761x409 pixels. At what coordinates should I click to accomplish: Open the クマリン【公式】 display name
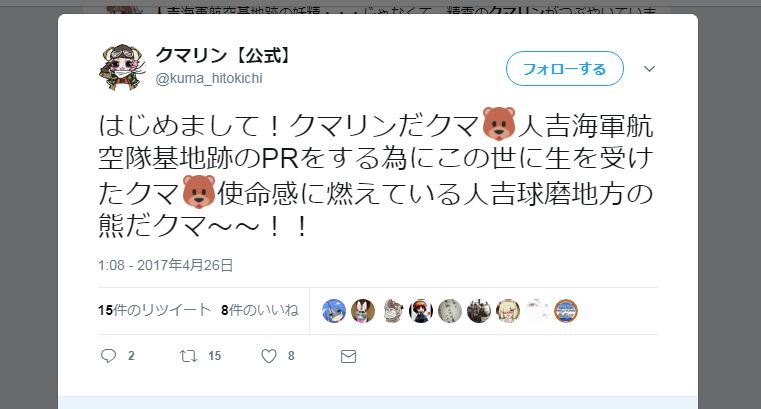click(x=222, y=55)
